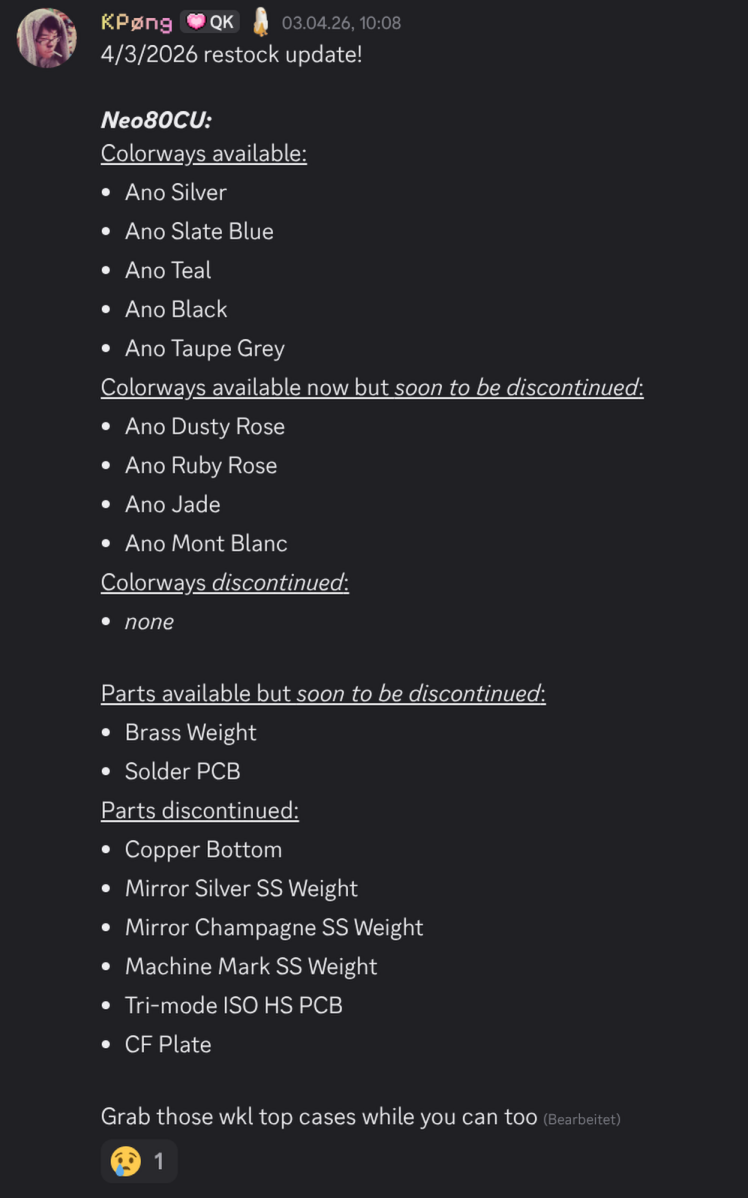The height and width of the screenshot is (1198, 748).
Task: Click the reaction count number 1
Action: (159, 1161)
